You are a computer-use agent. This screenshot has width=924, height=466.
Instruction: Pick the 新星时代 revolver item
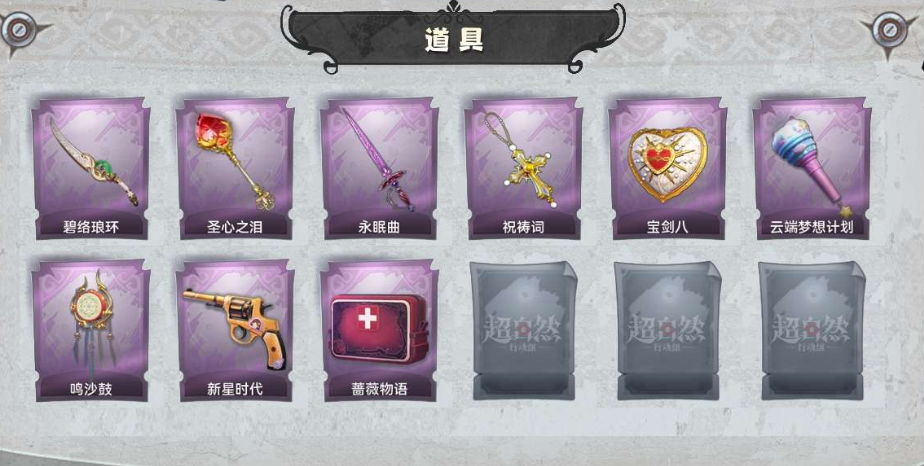click(235, 331)
